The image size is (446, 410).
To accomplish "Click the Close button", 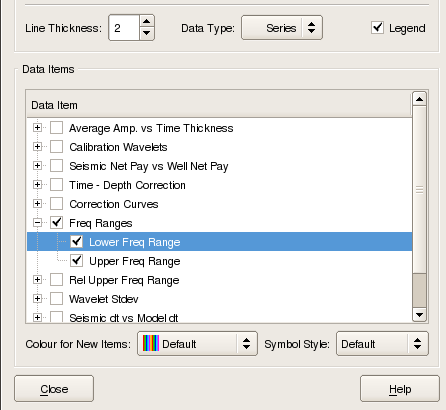I will [54, 389].
